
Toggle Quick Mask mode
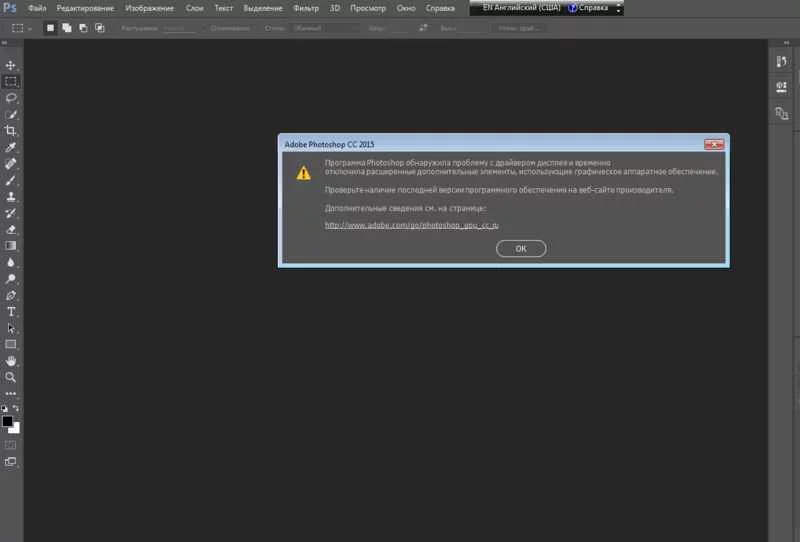coord(11,445)
